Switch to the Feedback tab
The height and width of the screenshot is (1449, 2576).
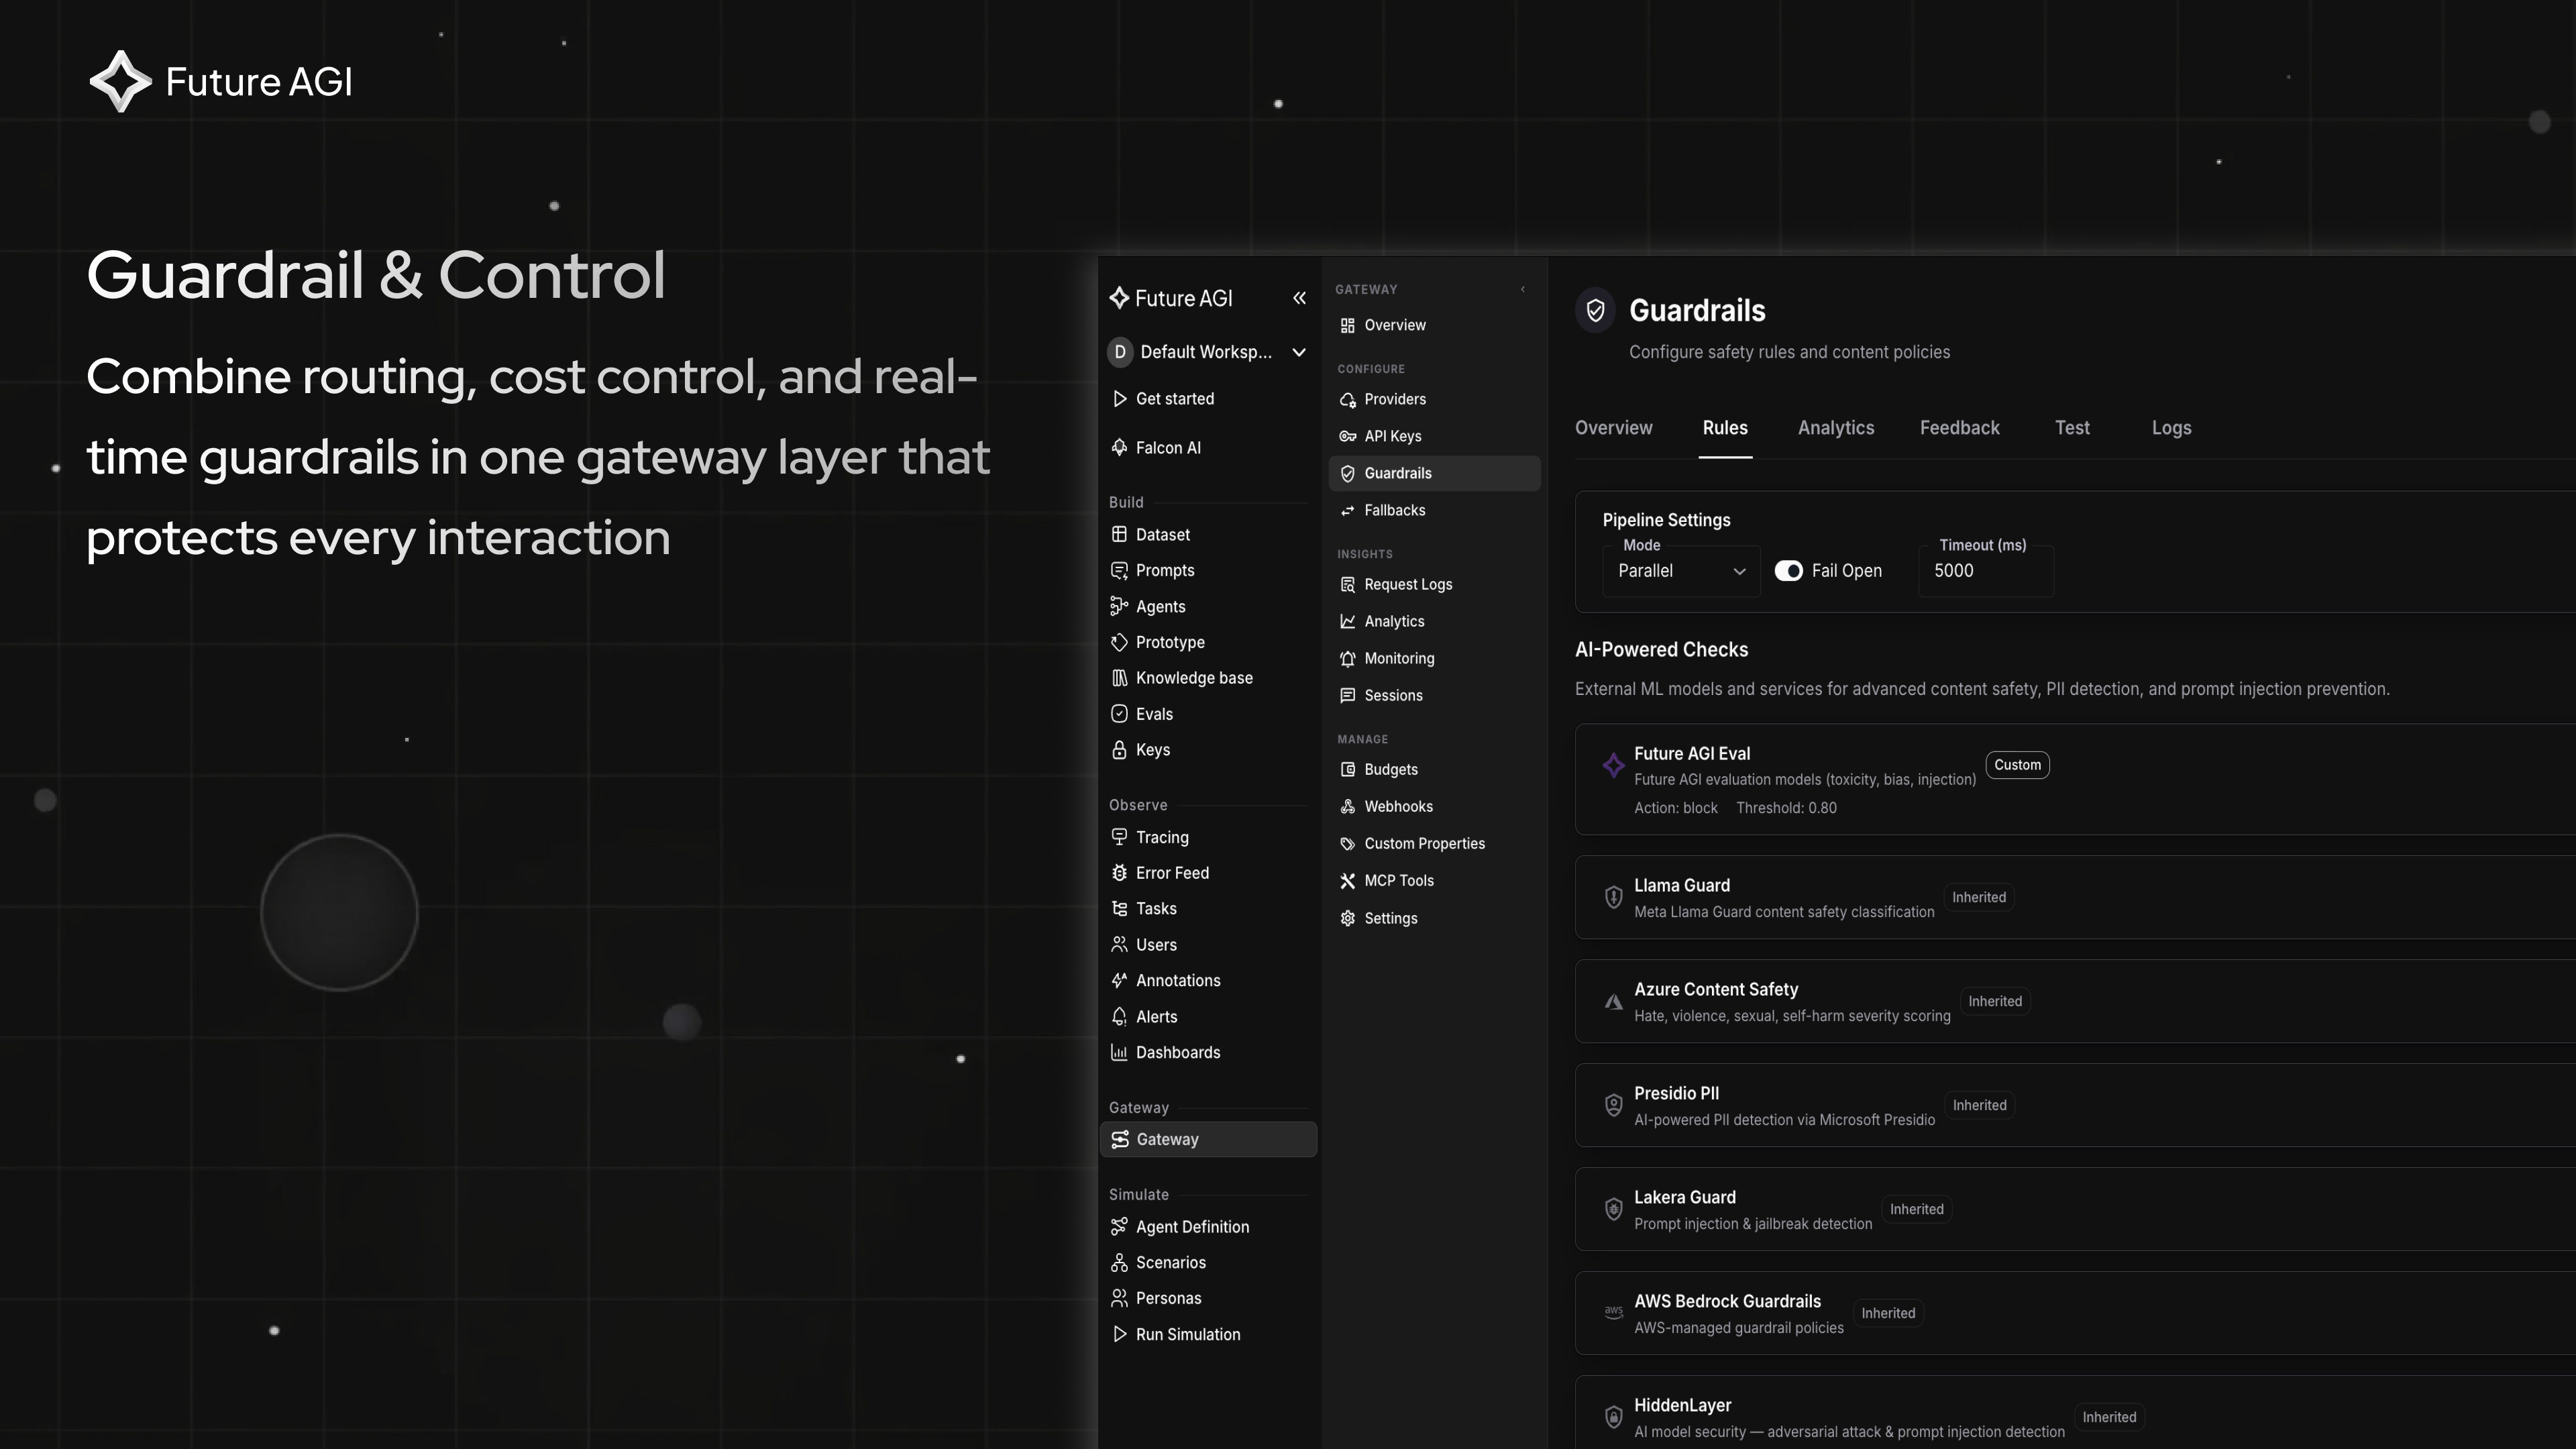1959,428
